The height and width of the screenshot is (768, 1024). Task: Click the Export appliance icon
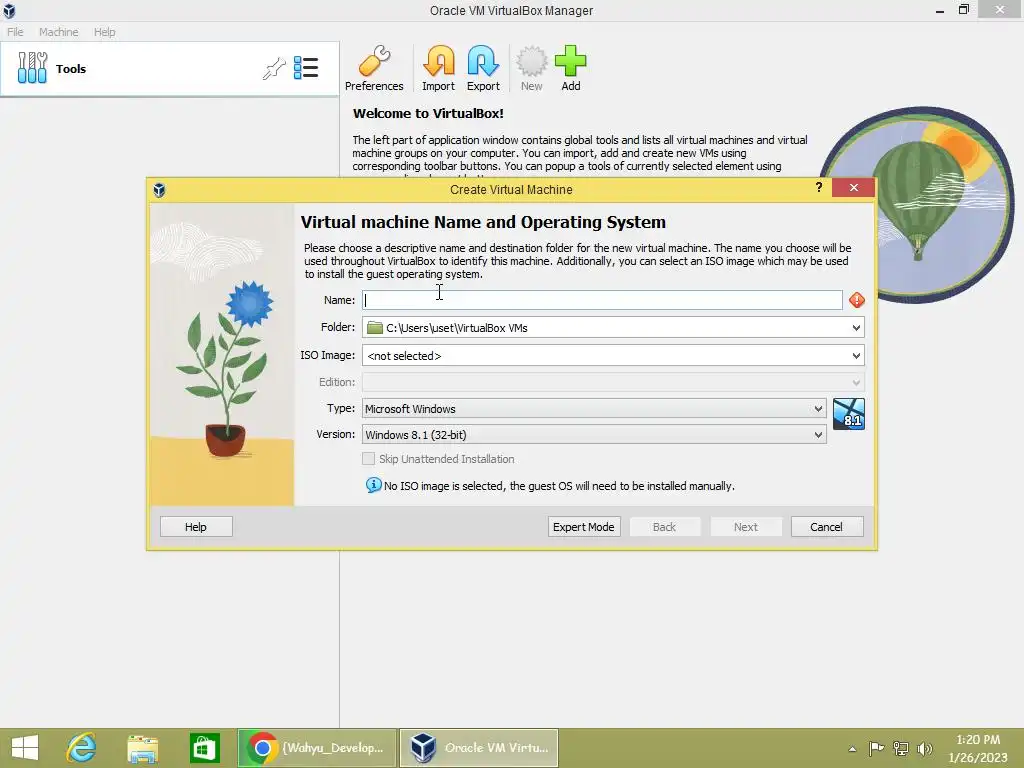pos(483,69)
